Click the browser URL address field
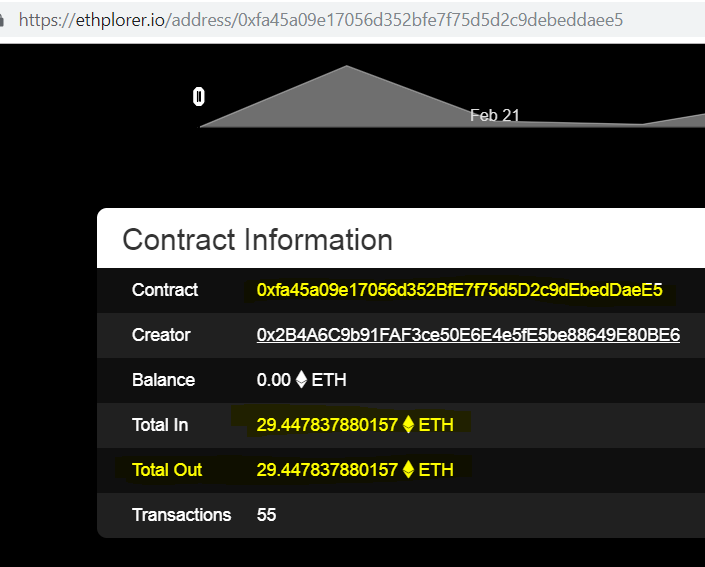 coord(321,20)
